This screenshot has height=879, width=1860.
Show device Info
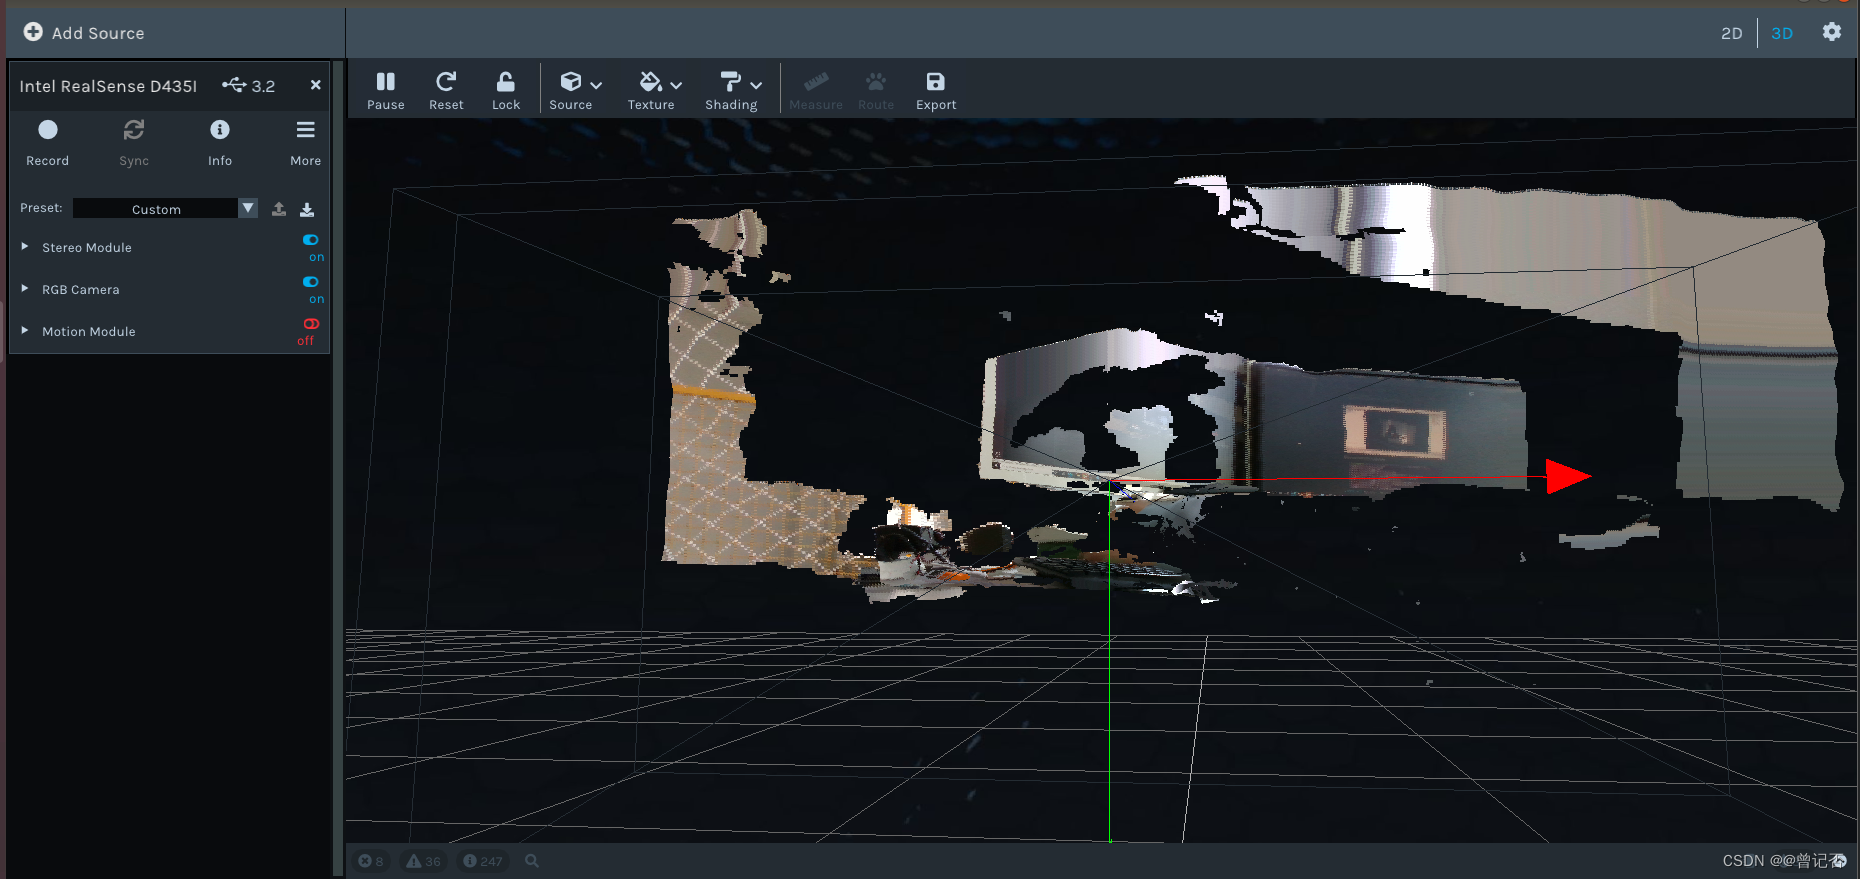(x=220, y=142)
